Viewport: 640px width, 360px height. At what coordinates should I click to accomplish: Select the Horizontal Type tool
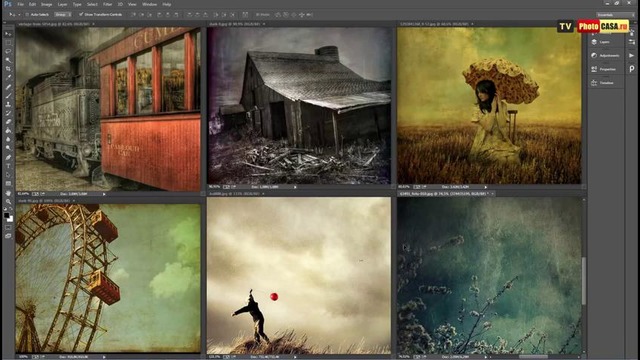pos(8,166)
